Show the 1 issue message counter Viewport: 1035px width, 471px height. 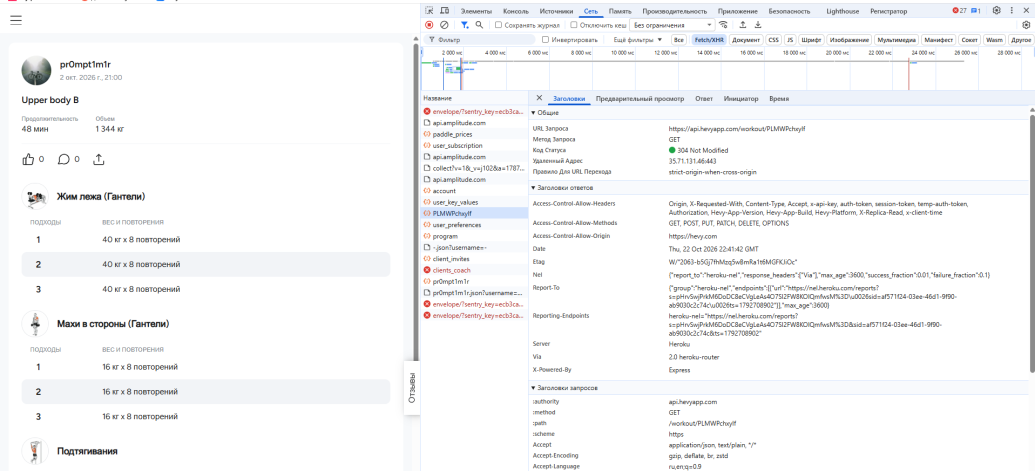(x=976, y=11)
